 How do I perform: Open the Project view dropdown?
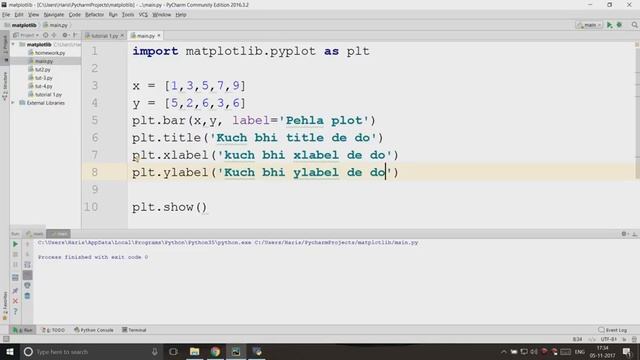point(26,36)
